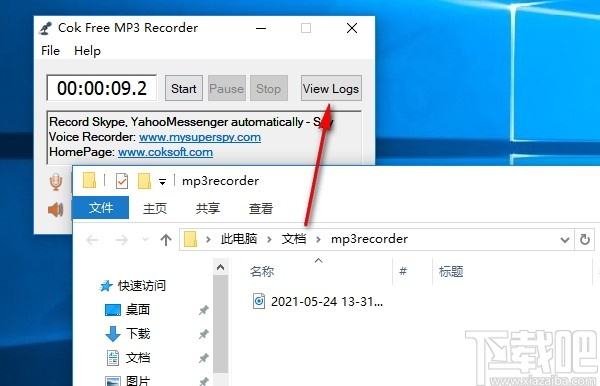This screenshot has height=386, width=600.
Task: Sort files by # column
Action: (x=403, y=271)
